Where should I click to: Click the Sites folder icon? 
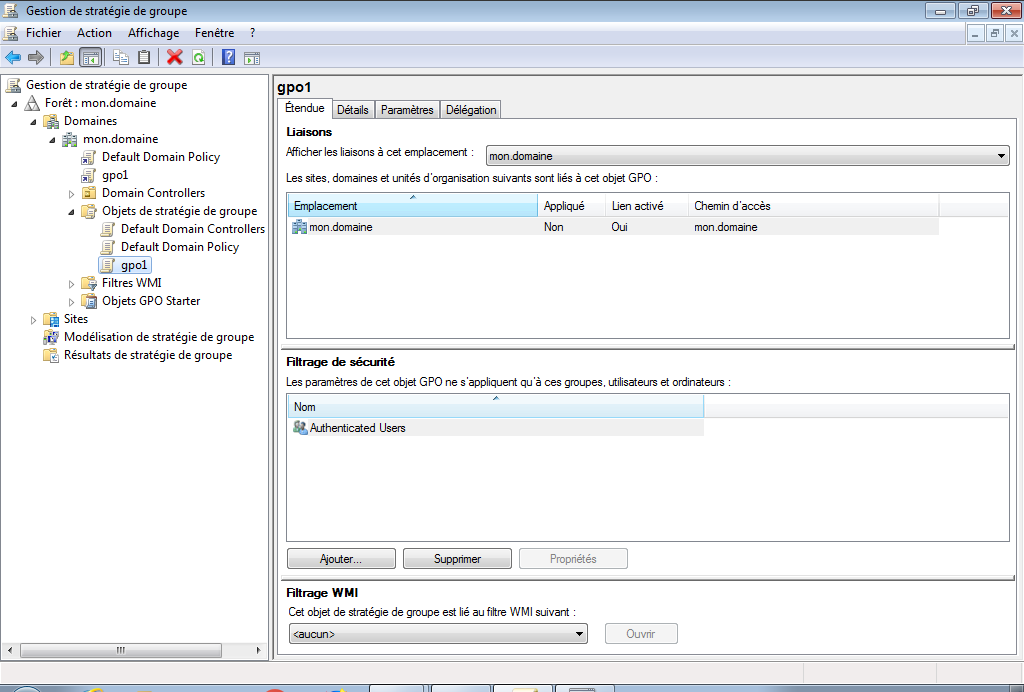[x=51, y=319]
